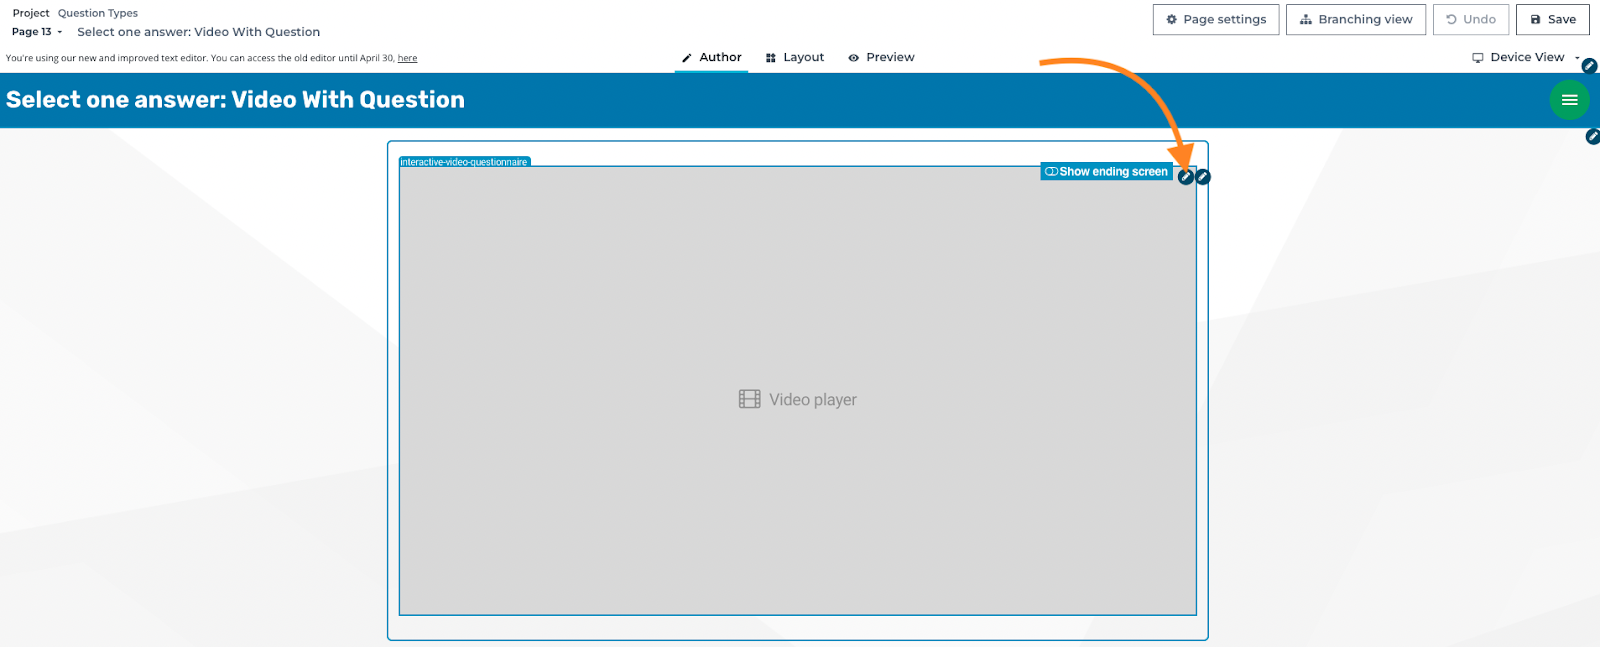
Task: Click the Undo button
Action: pyautogui.click(x=1471, y=20)
